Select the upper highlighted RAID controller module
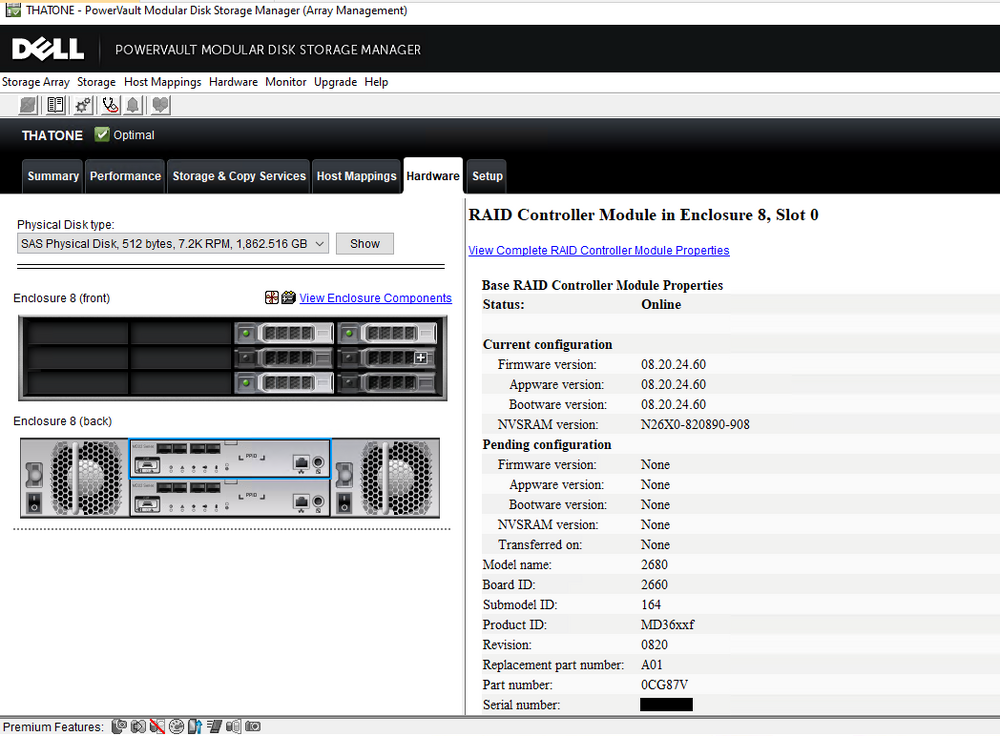Screen dimensions: 1000x736 (x=230, y=458)
